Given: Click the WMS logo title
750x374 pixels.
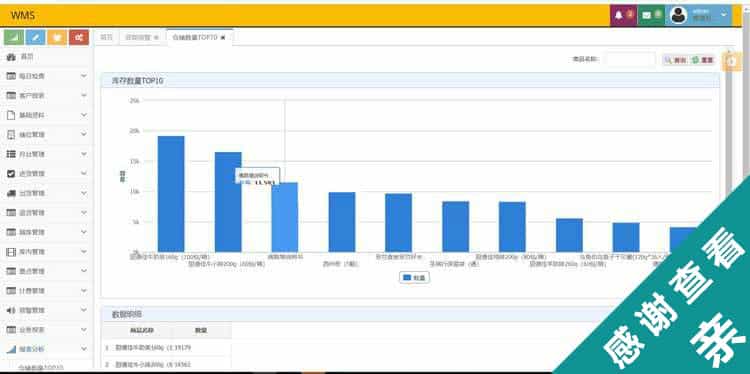Looking at the screenshot, I should [23, 15].
